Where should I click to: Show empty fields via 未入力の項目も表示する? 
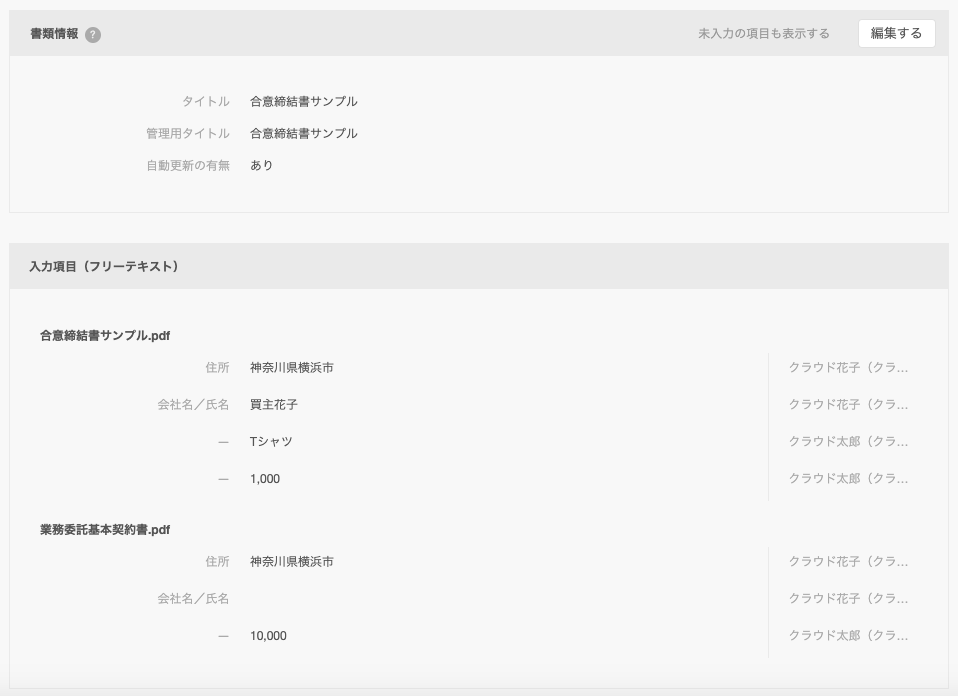click(x=763, y=34)
